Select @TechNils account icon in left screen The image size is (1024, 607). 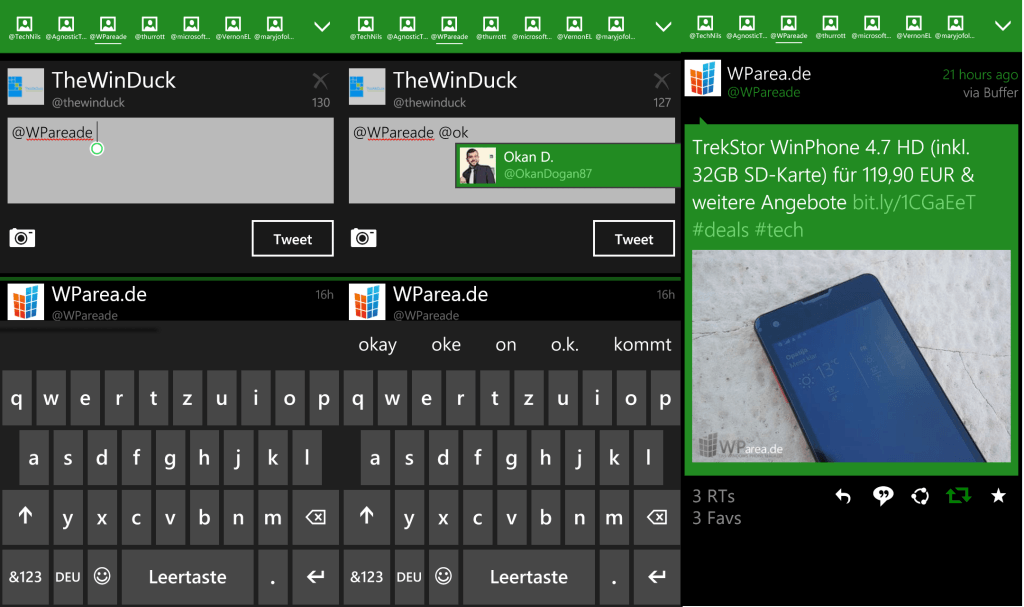click(24, 25)
